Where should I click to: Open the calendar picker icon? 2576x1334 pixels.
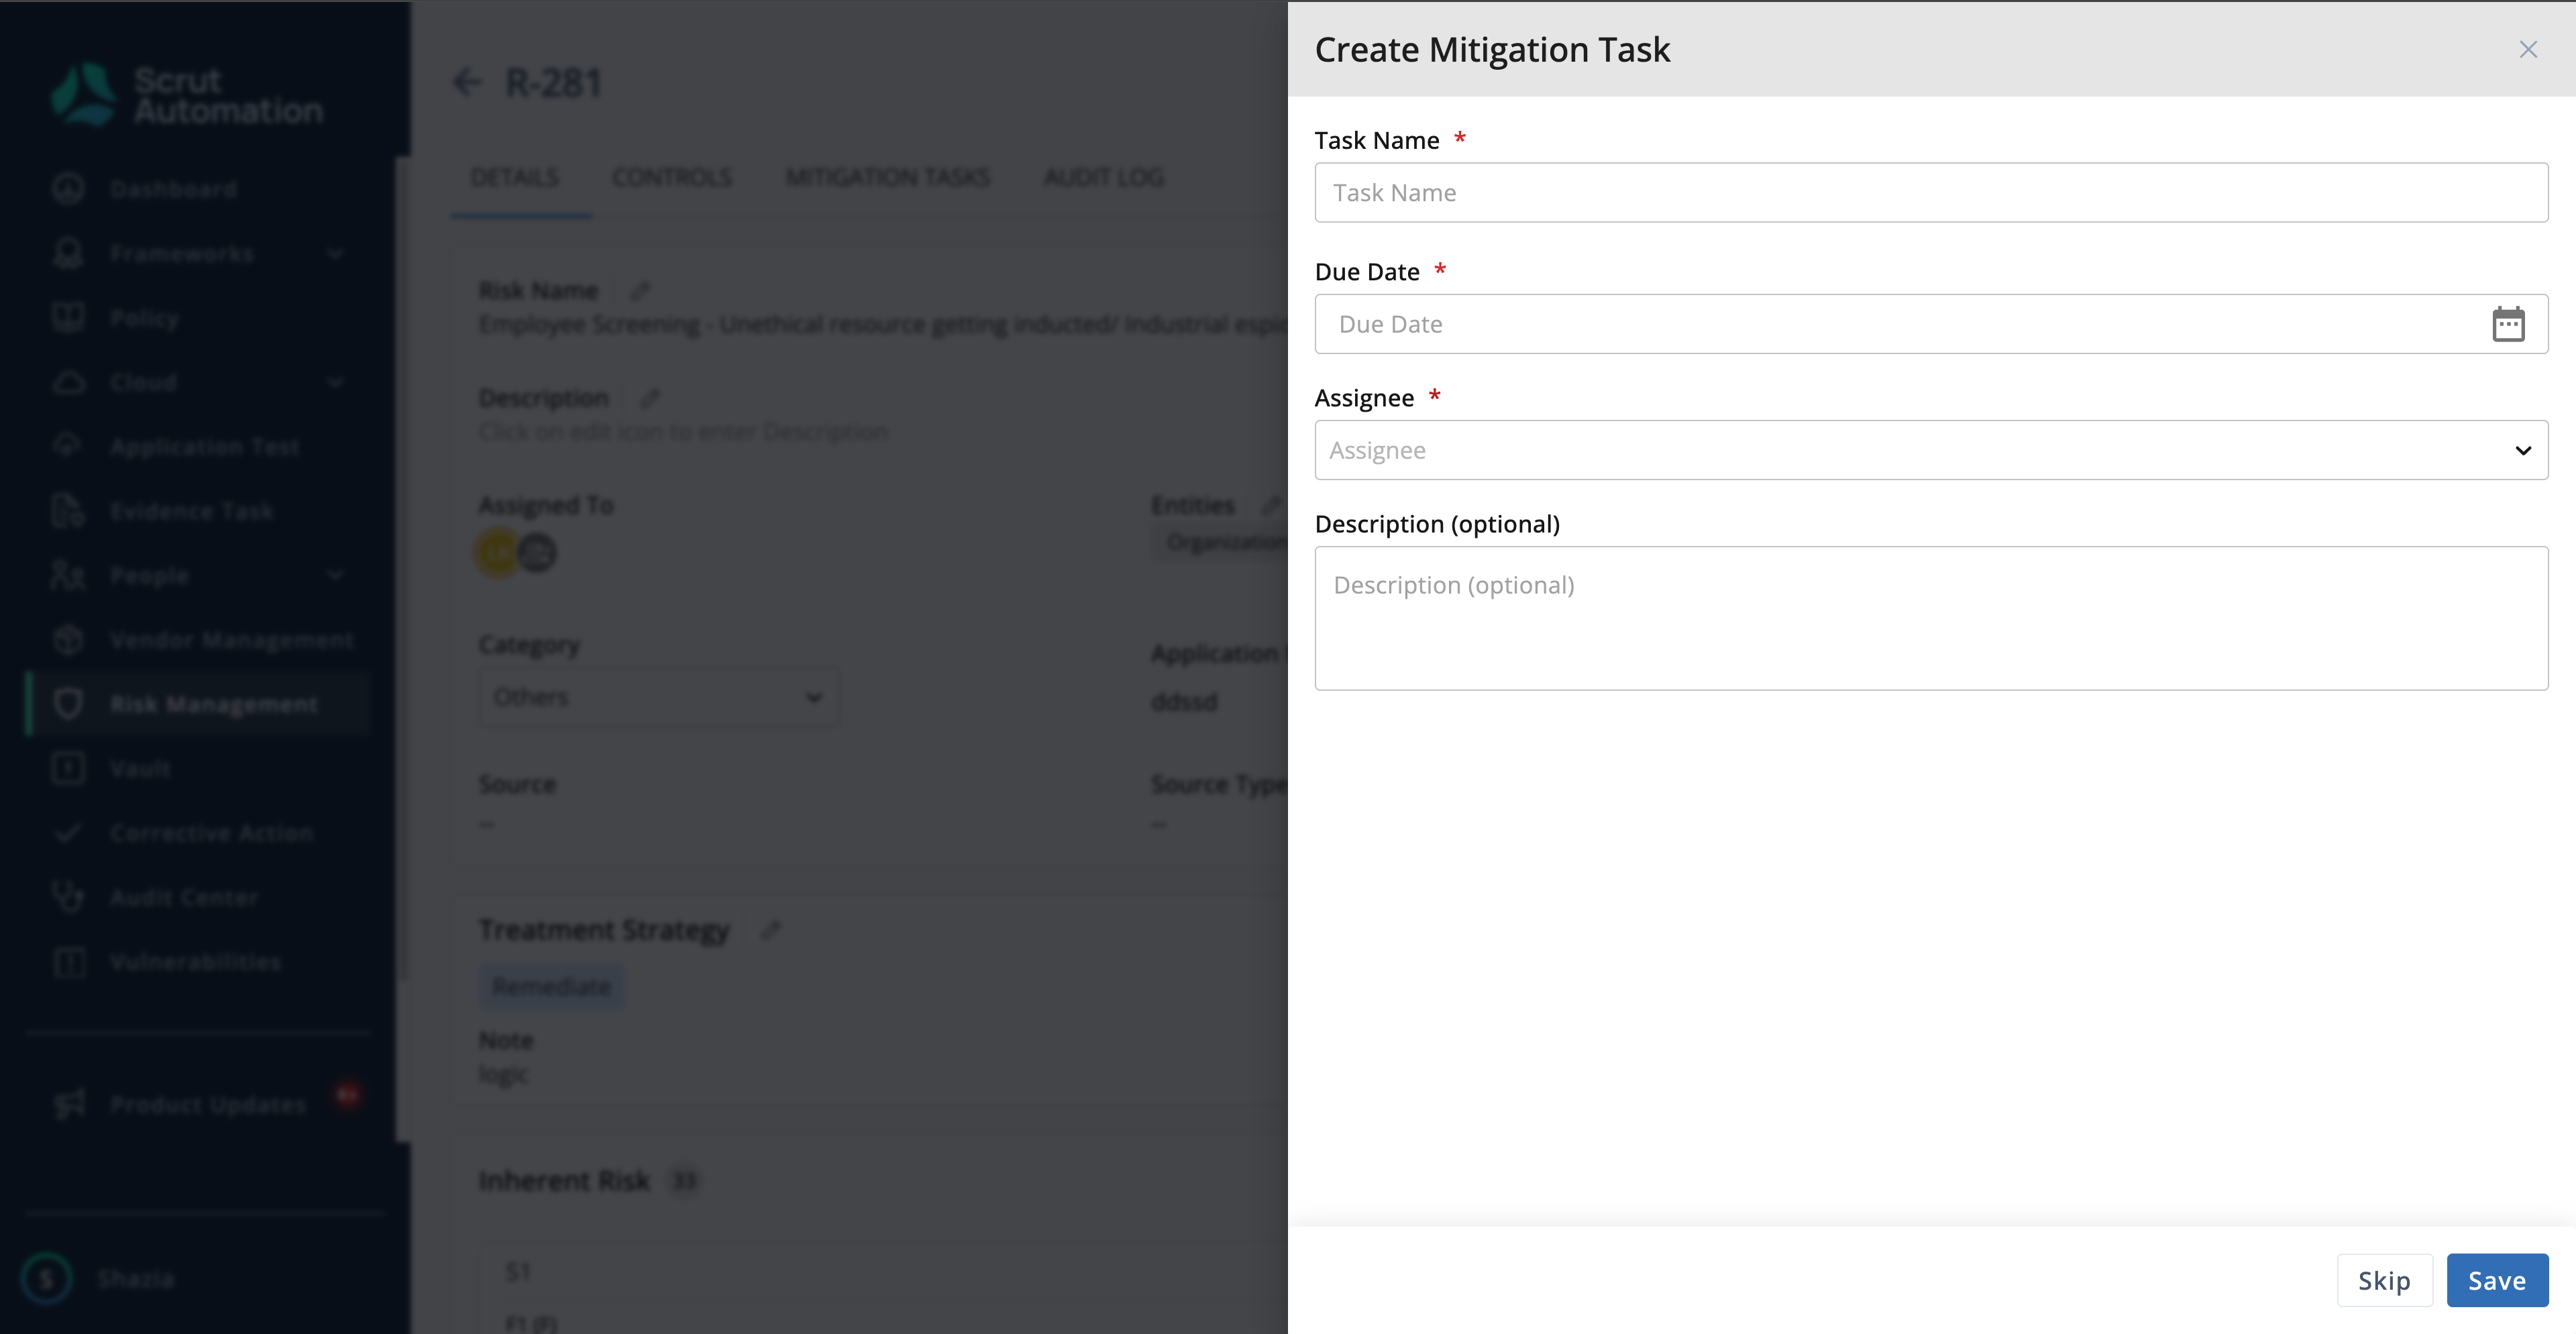point(2508,324)
